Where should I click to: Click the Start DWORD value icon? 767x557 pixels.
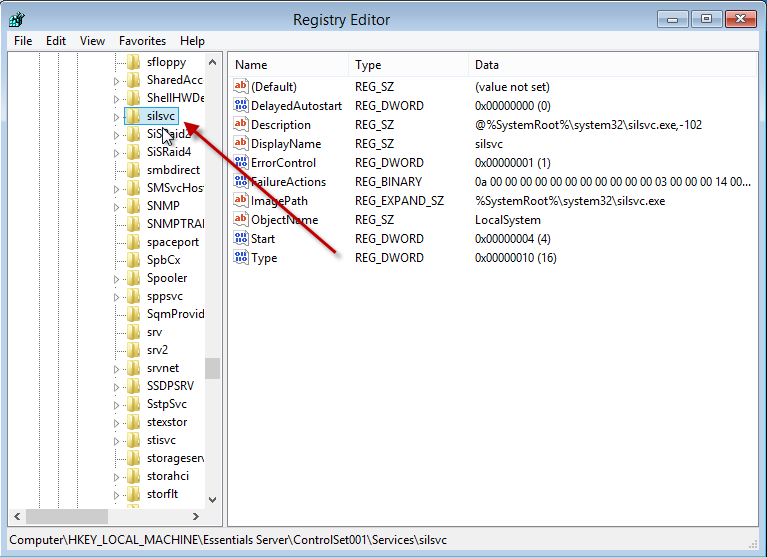[x=240, y=239]
